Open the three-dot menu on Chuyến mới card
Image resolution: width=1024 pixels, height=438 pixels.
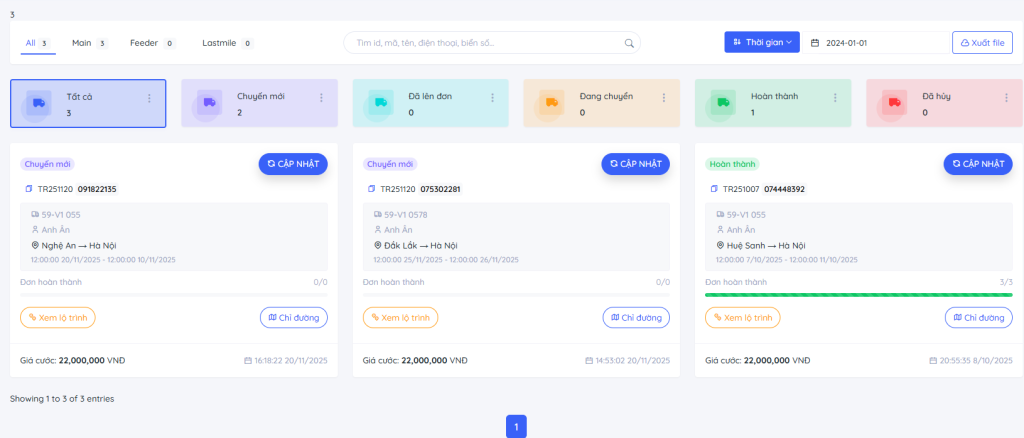click(x=321, y=98)
